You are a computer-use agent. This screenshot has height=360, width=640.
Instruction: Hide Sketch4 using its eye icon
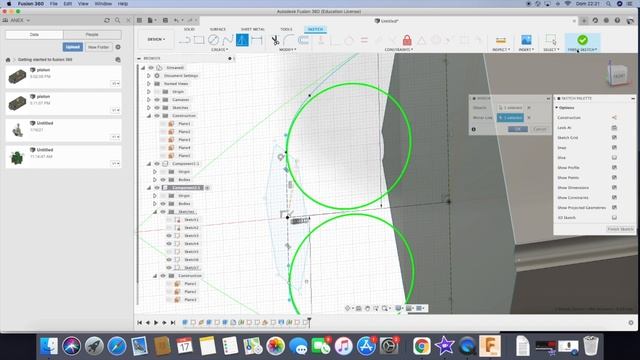pyautogui.click(x=169, y=244)
